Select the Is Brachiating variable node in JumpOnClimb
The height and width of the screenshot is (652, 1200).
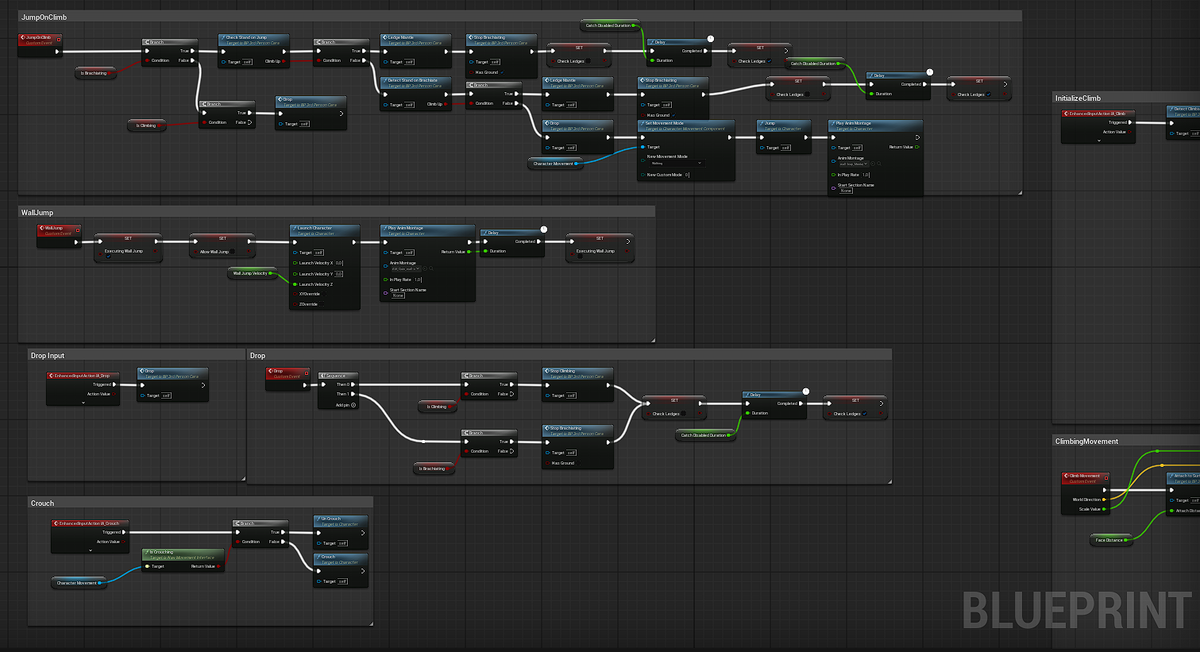96,72
